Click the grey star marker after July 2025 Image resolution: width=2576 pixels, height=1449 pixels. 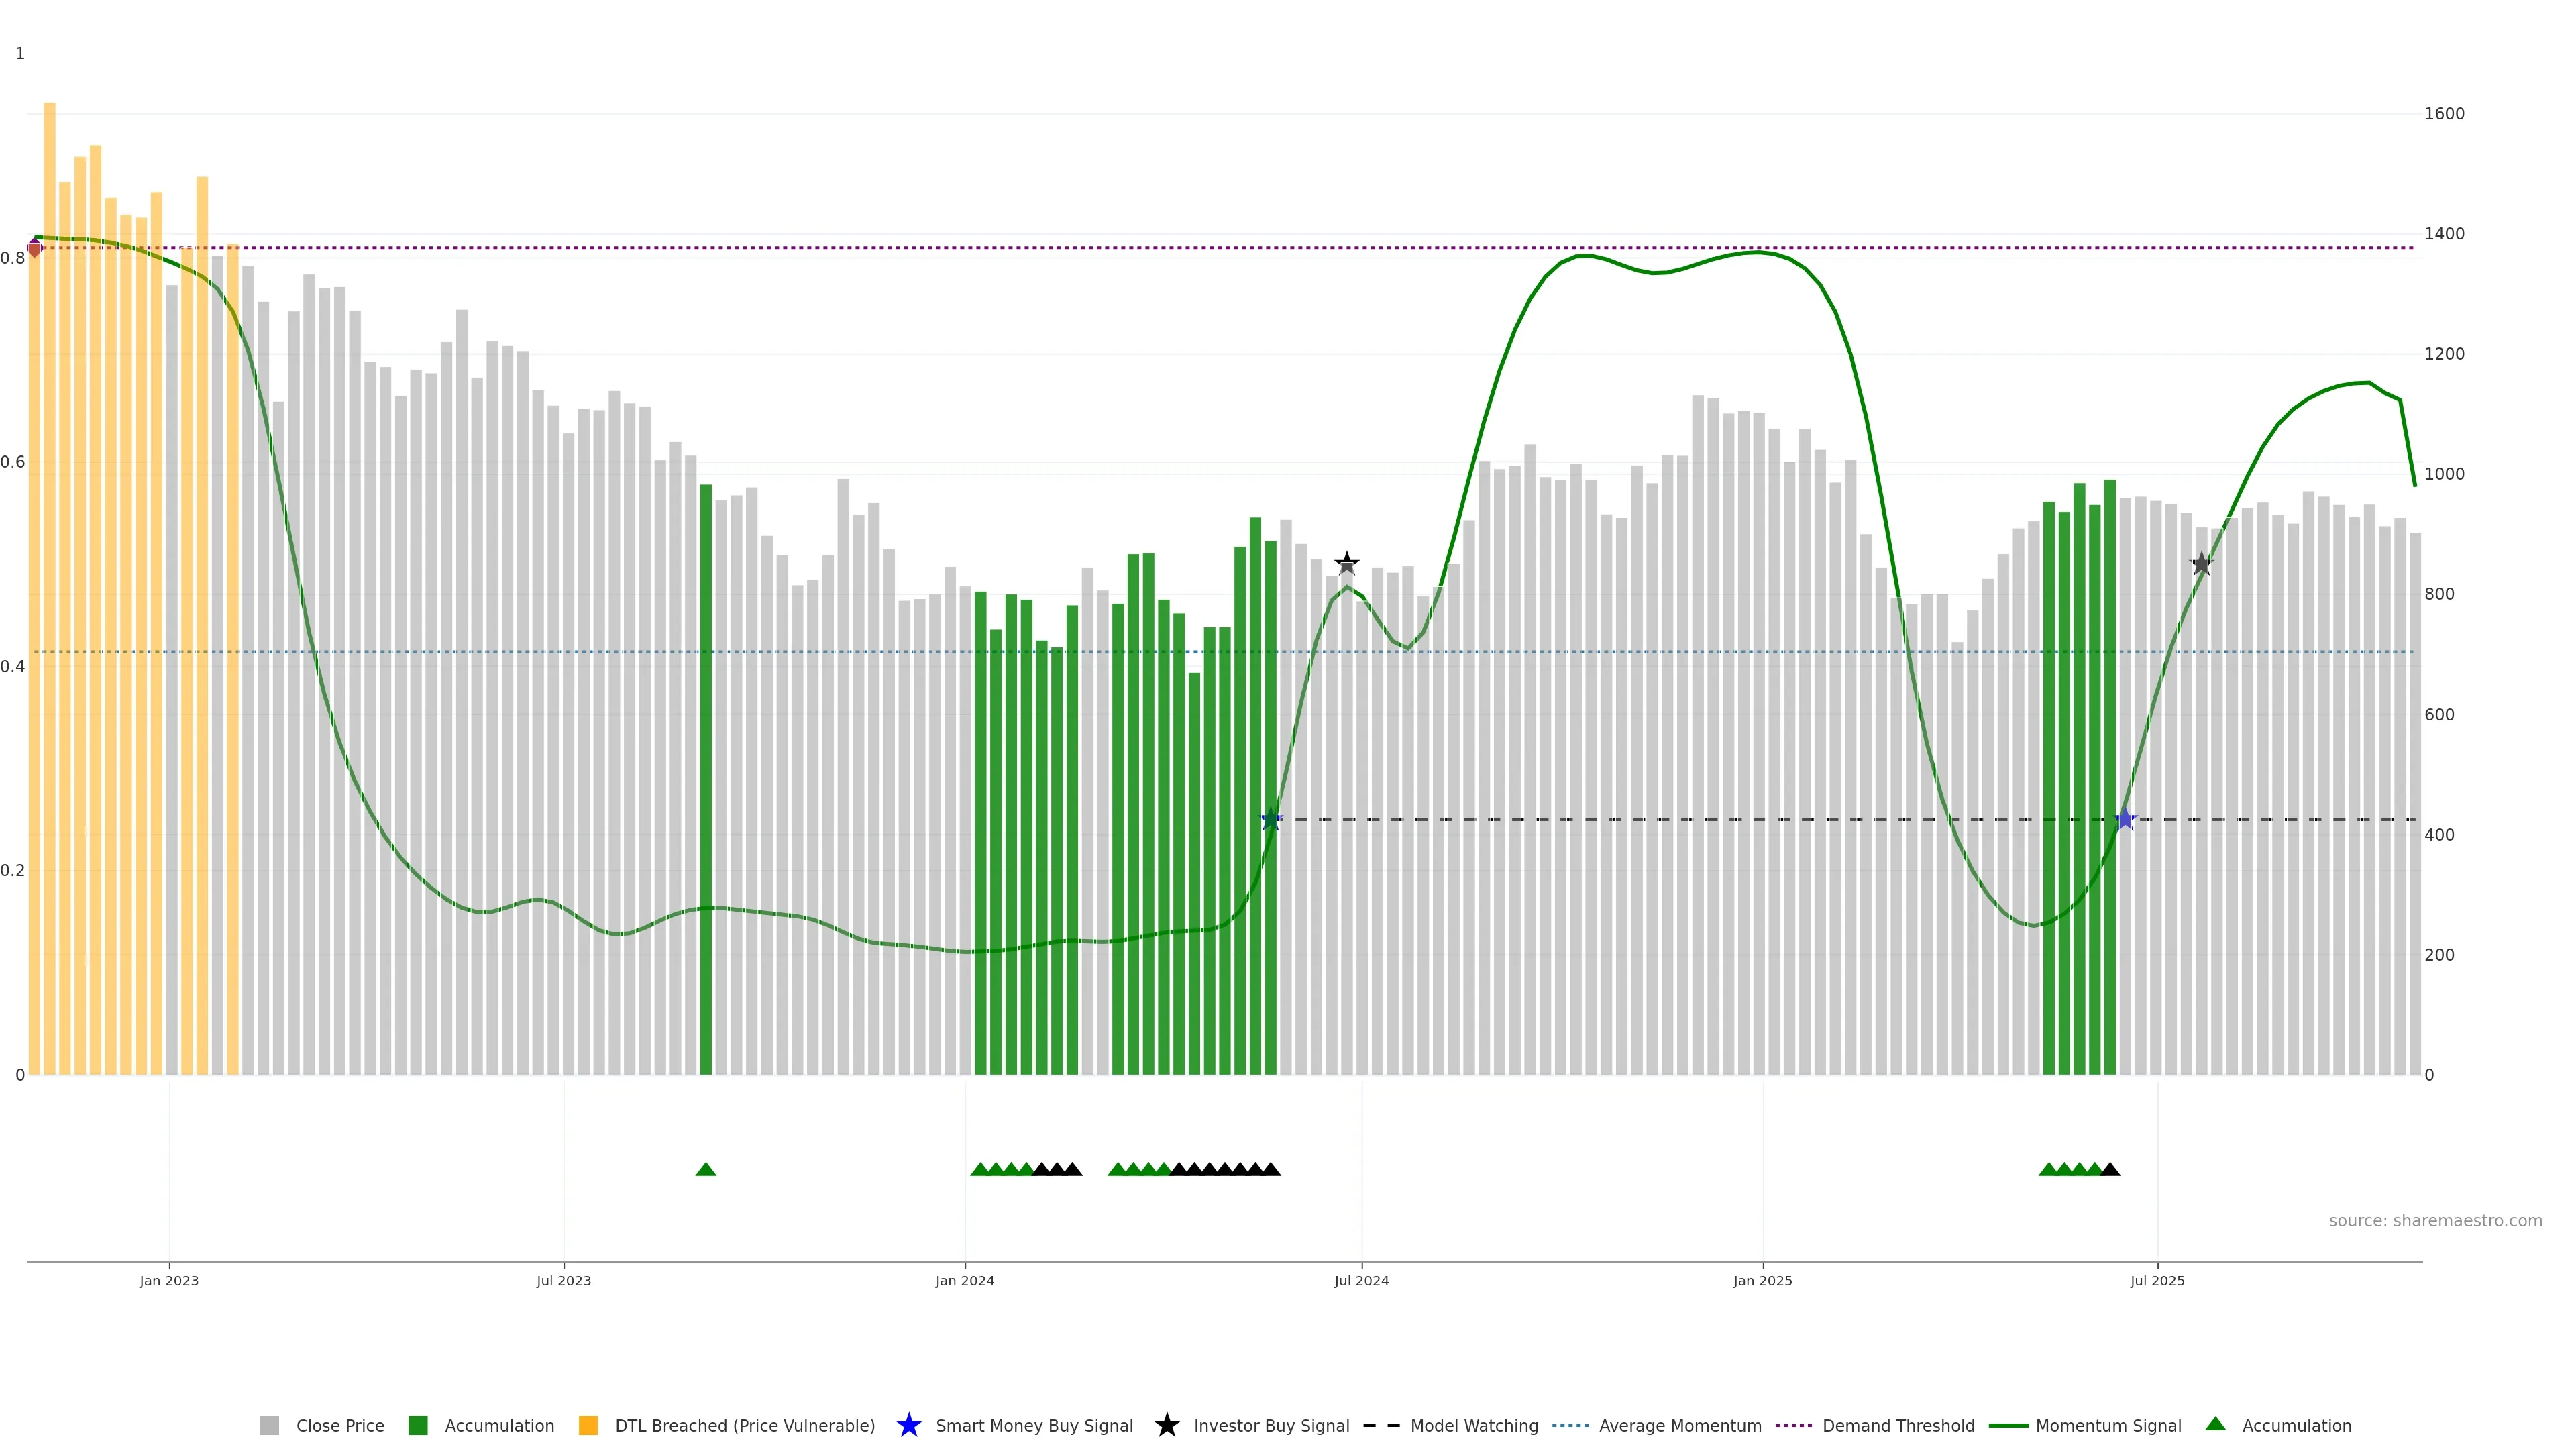pyautogui.click(x=2201, y=564)
